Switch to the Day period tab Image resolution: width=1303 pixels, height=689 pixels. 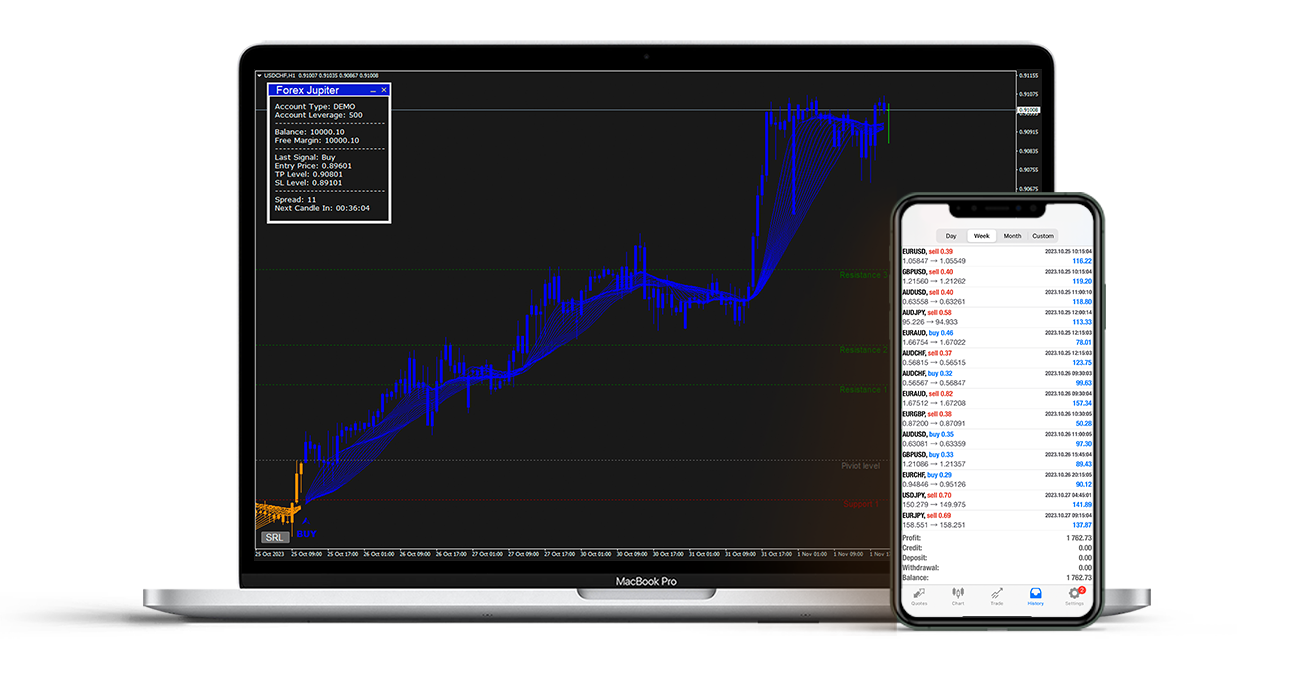[951, 236]
